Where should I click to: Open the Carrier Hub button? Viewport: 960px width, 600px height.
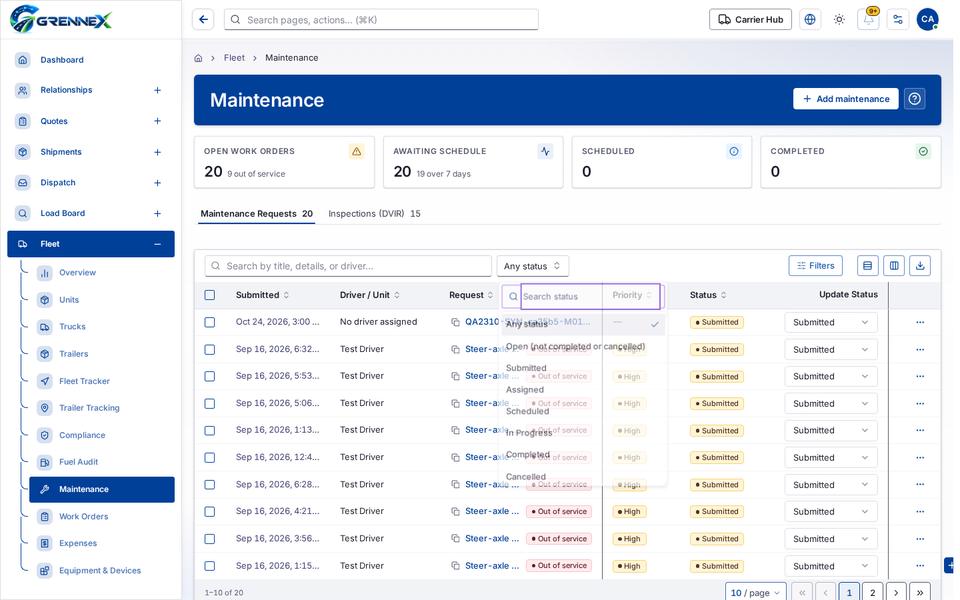tap(750, 20)
